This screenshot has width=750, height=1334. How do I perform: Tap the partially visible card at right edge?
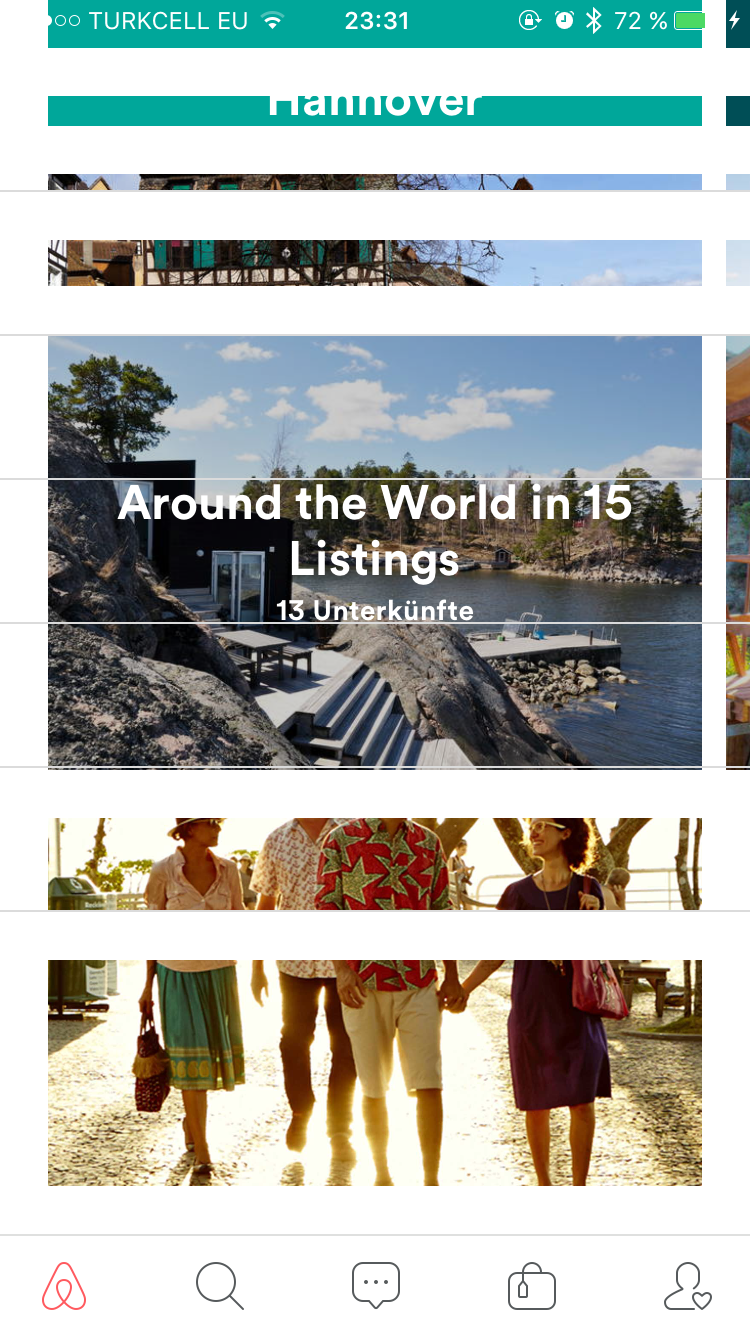738,552
